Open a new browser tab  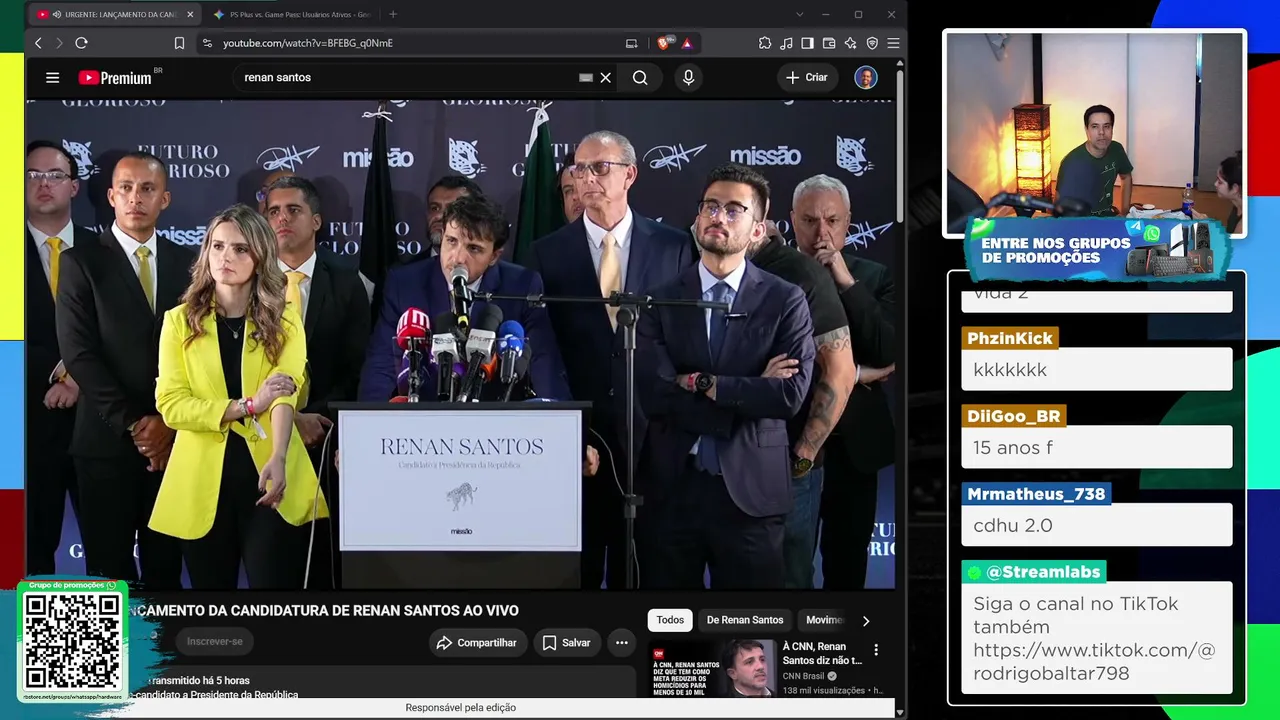point(393,14)
